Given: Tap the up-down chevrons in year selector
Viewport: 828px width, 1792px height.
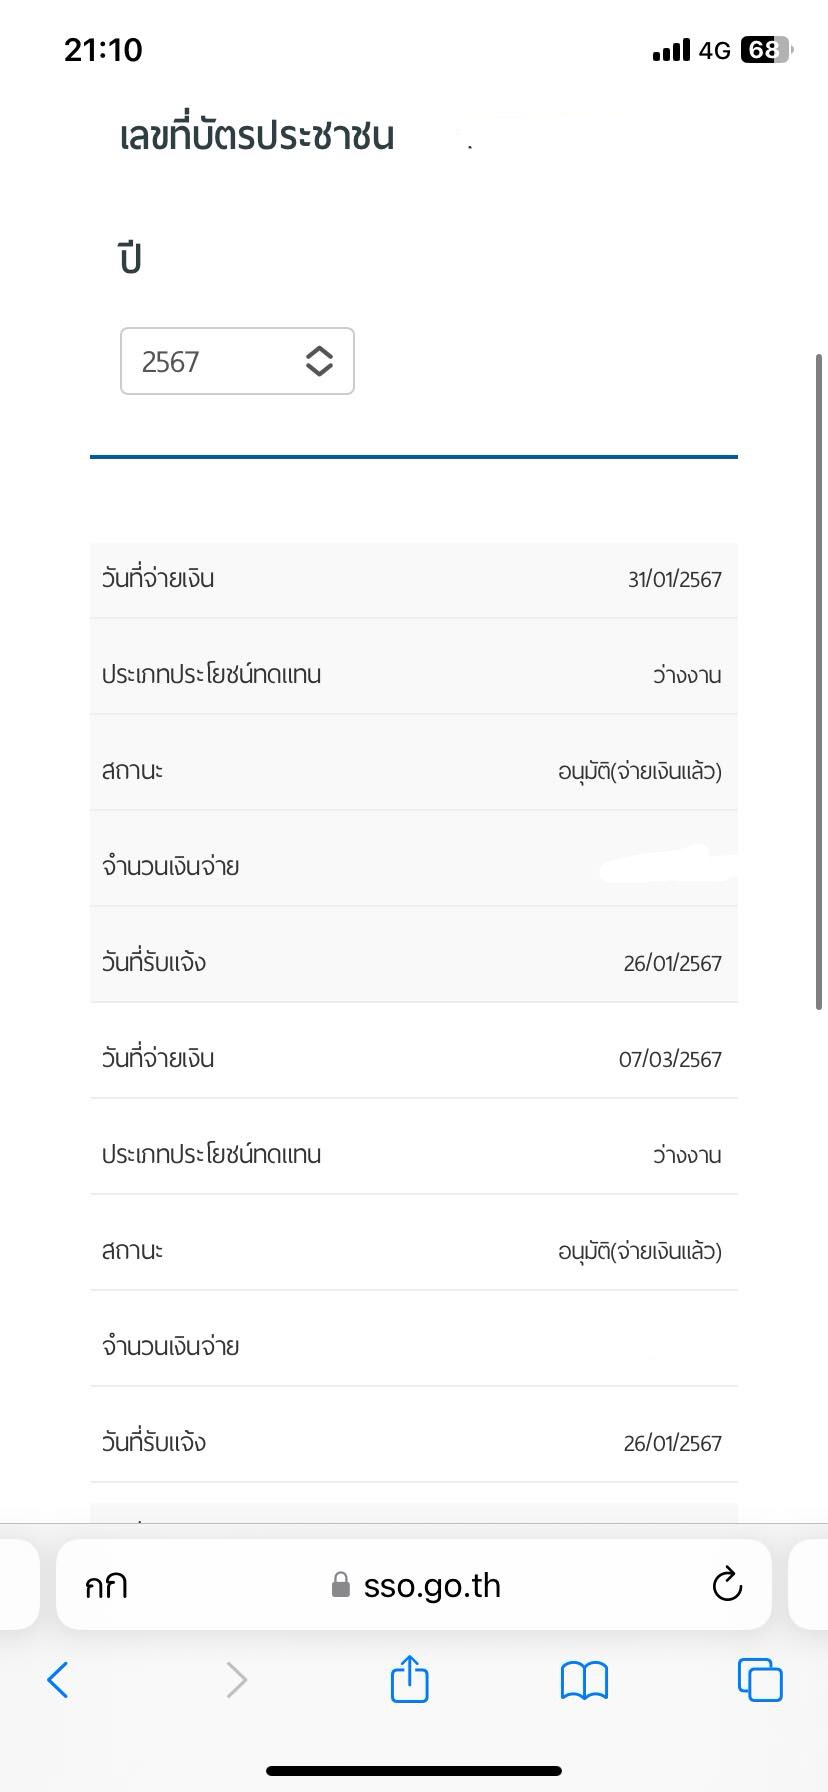Looking at the screenshot, I should pos(319,361).
